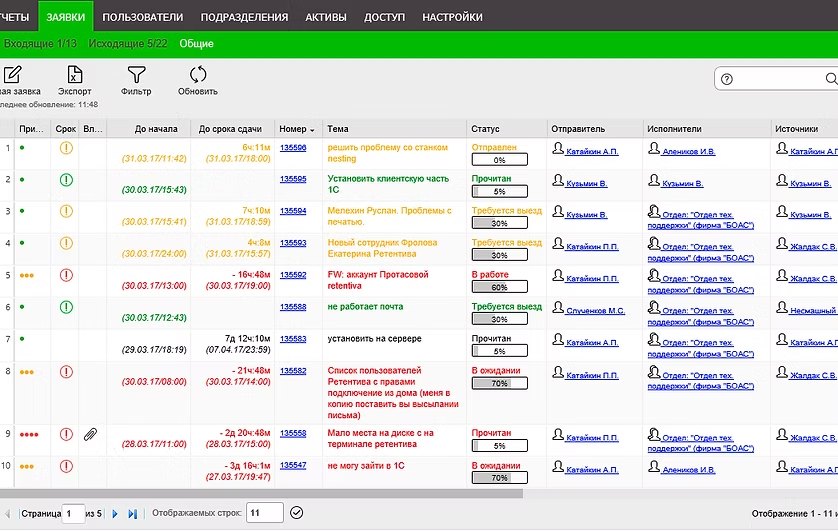Select status 'В работе' in request 135592
The image size is (838, 531).
[490, 275]
